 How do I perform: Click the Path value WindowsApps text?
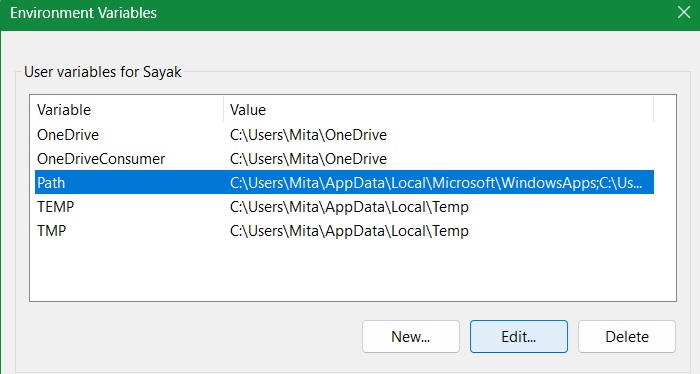(548, 183)
